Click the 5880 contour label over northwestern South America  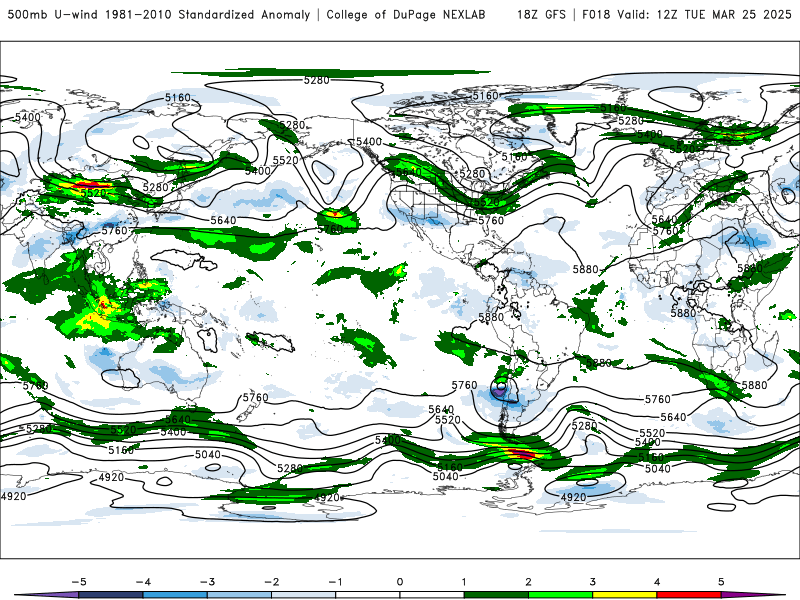(491, 317)
